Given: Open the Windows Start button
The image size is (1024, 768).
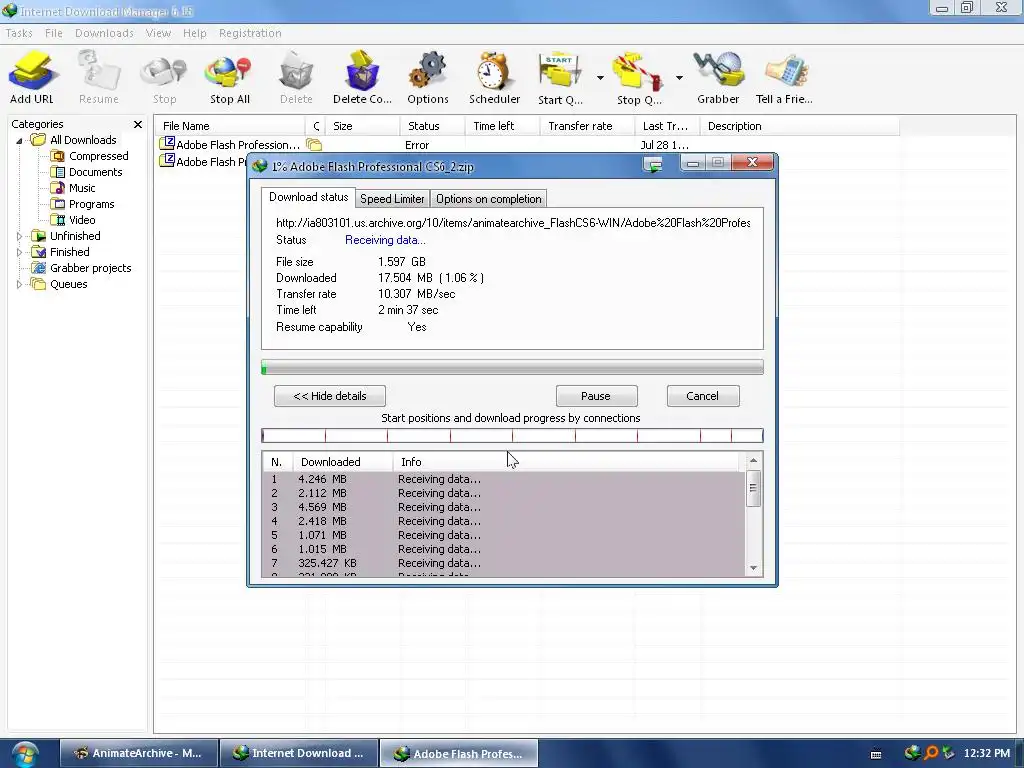Looking at the screenshot, I should (x=24, y=754).
